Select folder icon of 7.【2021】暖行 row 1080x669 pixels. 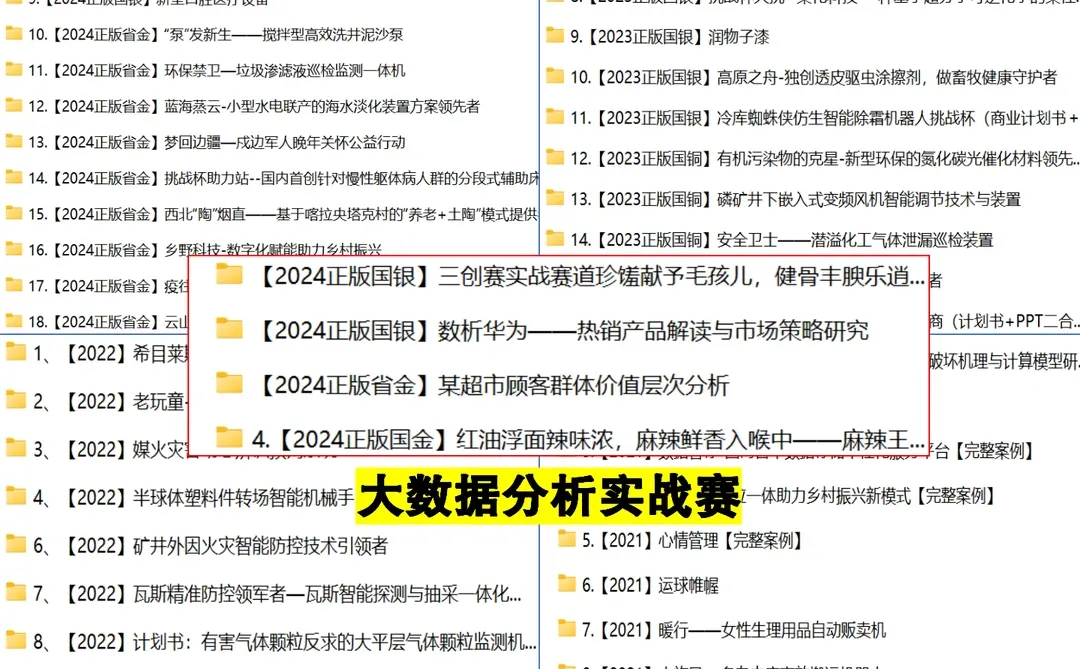click(x=567, y=629)
